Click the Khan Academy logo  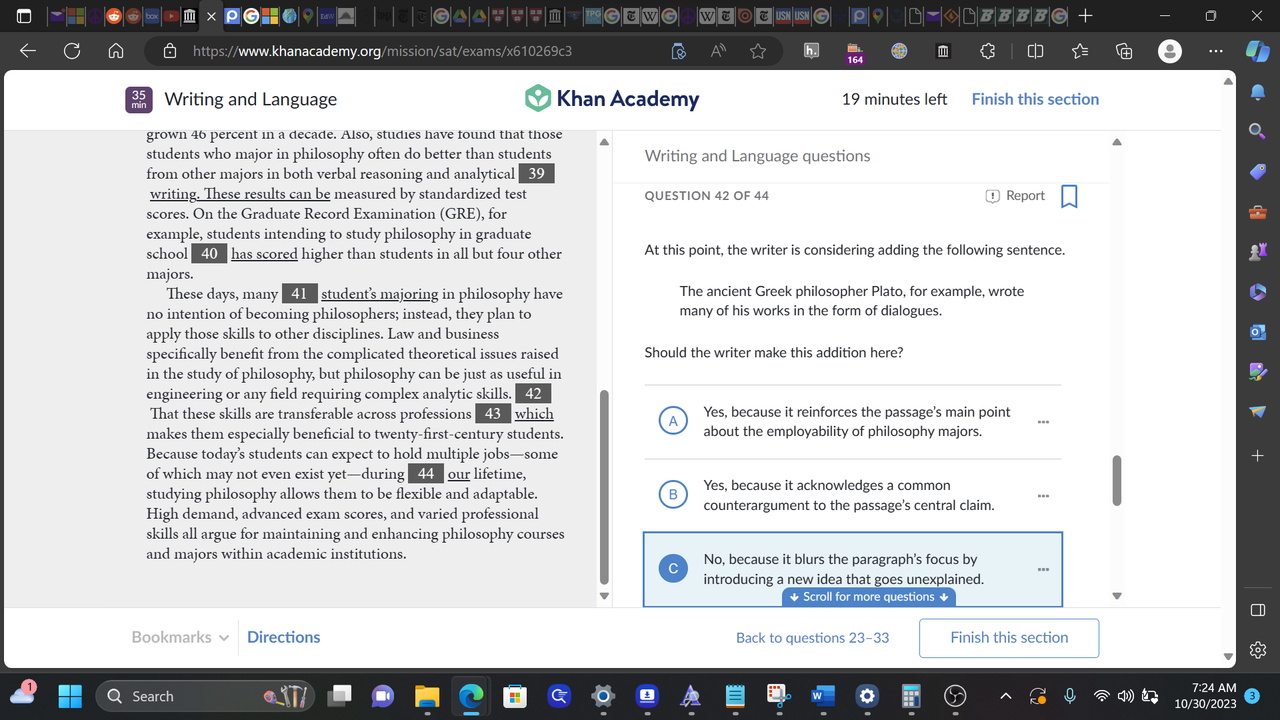click(x=612, y=98)
